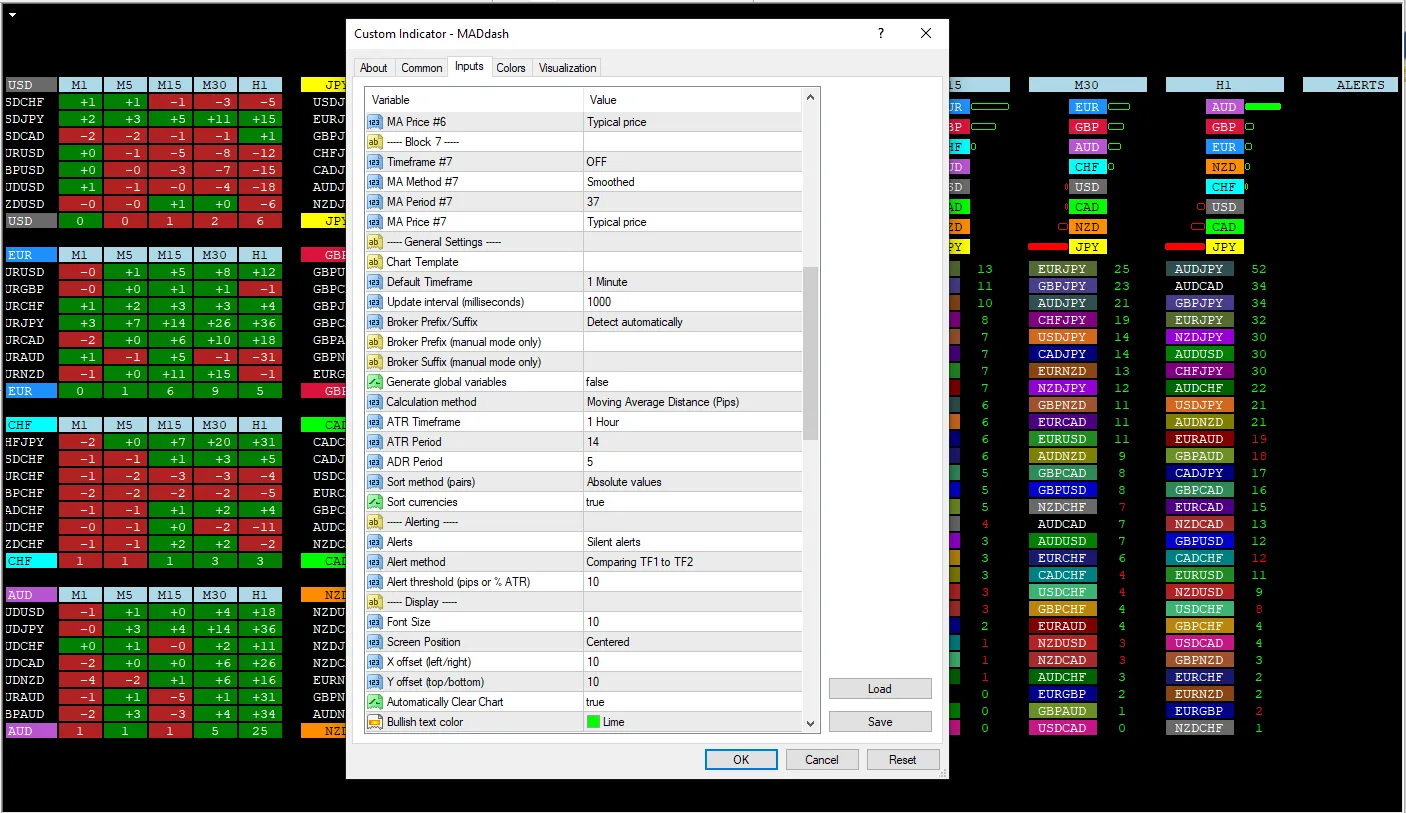Click the icon beside Default Timeframe
Viewport: 1406px width, 813px height.
click(375, 282)
